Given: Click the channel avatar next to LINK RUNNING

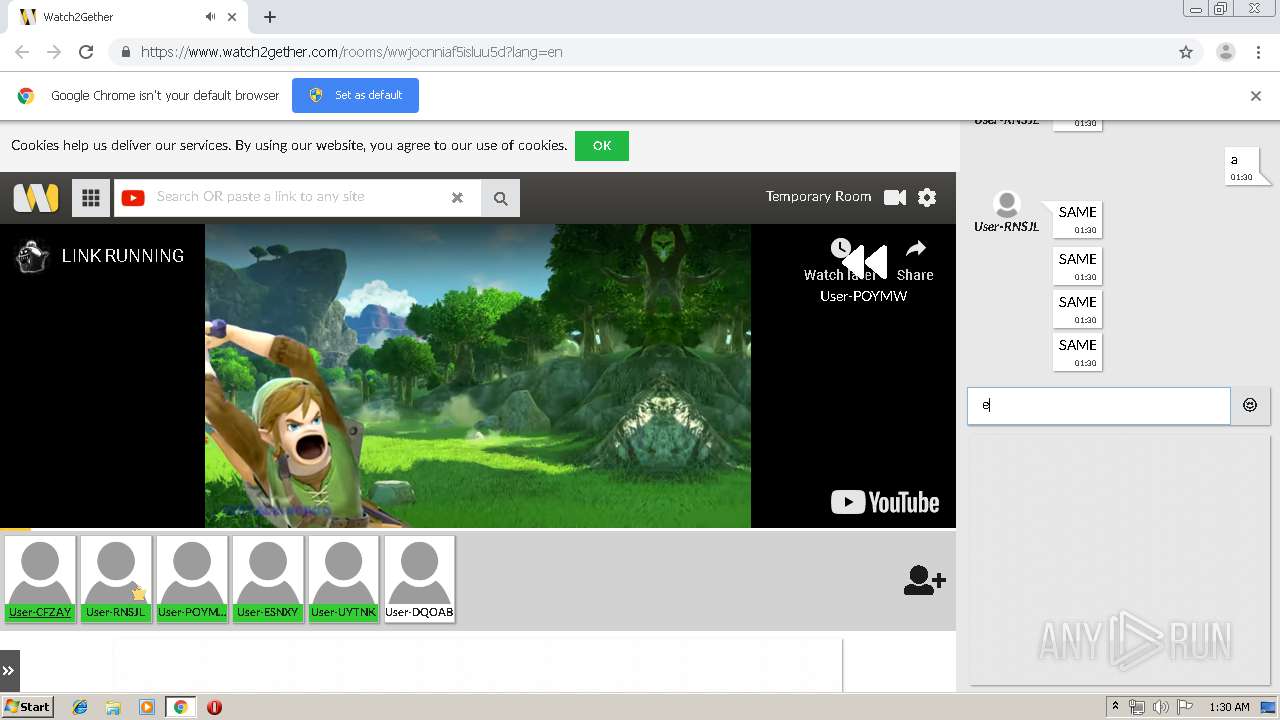Looking at the screenshot, I should point(33,256).
